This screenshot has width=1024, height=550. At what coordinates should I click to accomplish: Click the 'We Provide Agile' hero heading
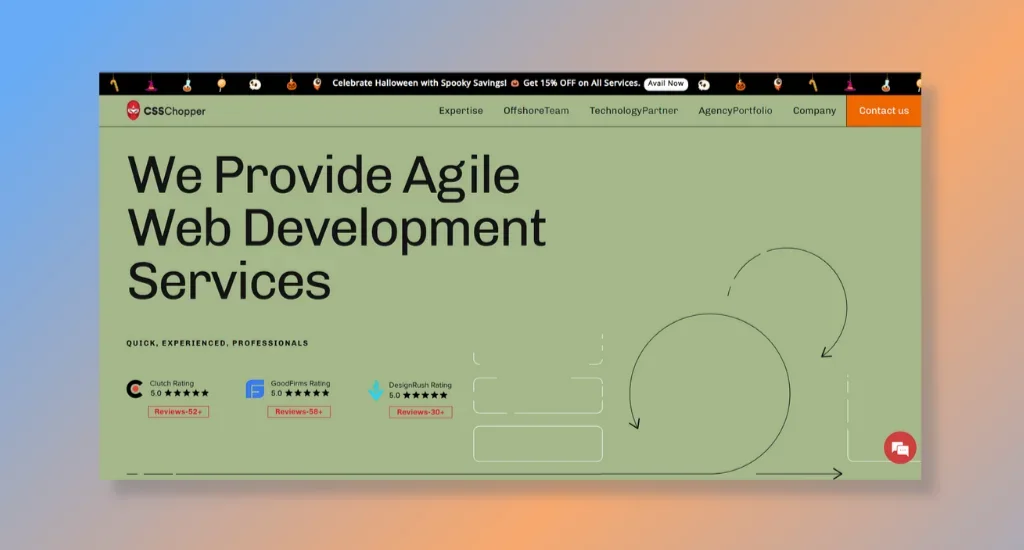click(324, 175)
